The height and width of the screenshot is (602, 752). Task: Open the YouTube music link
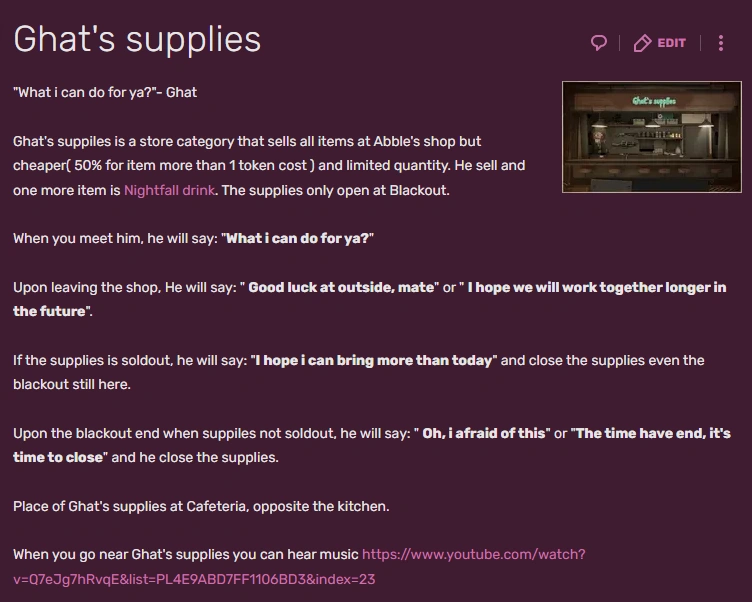point(473,554)
